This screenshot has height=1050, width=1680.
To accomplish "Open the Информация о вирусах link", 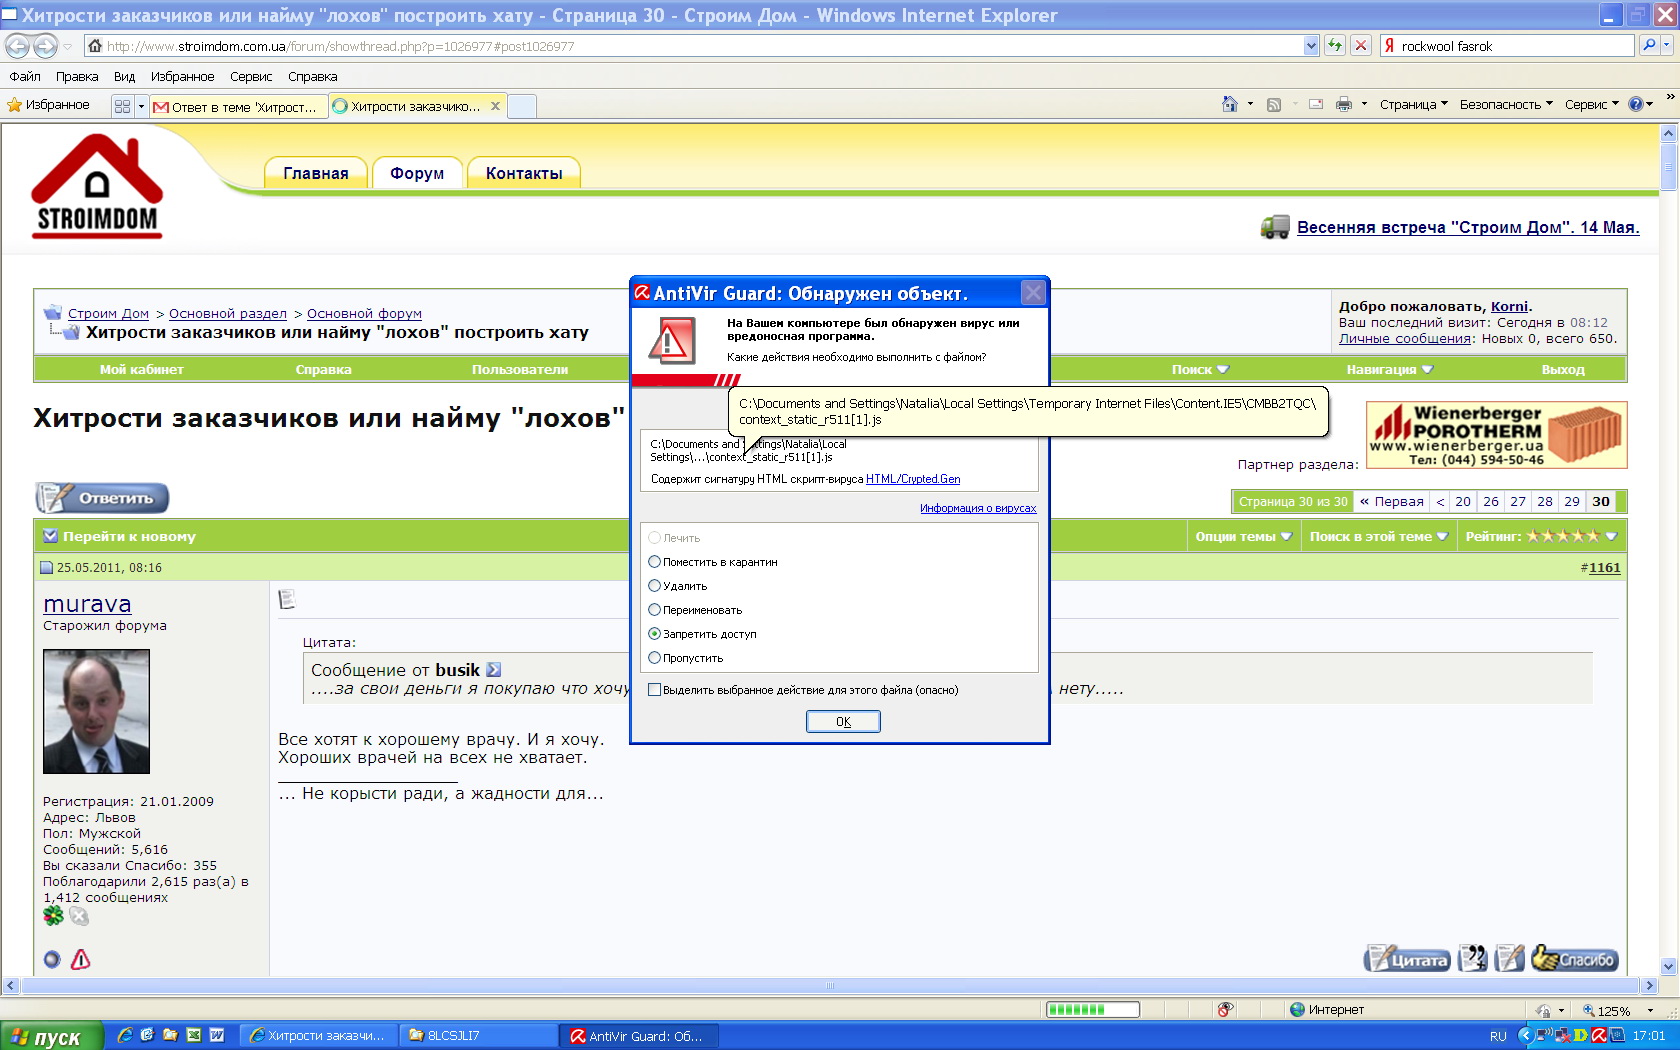I will pyautogui.click(x=978, y=508).
